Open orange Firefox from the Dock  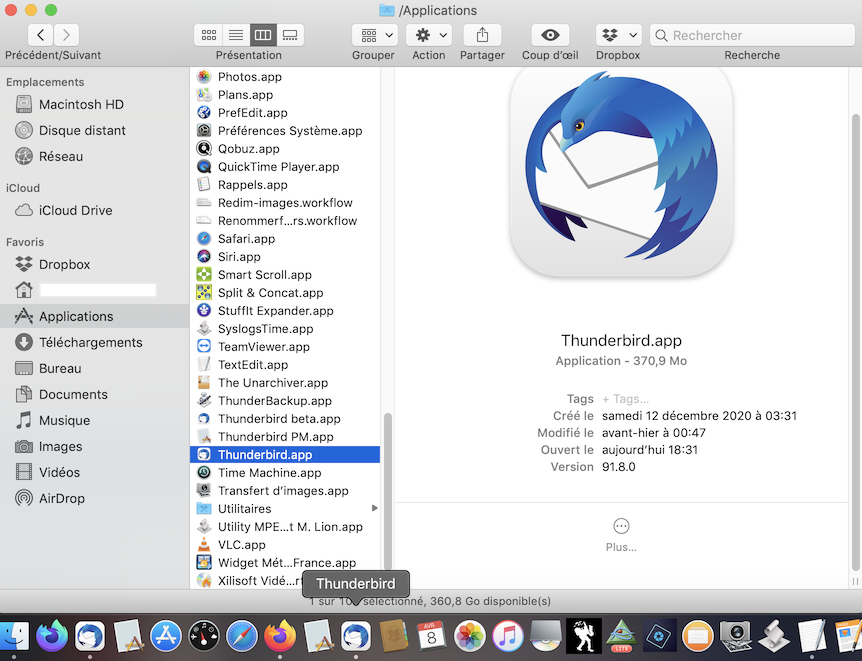click(280, 636)
